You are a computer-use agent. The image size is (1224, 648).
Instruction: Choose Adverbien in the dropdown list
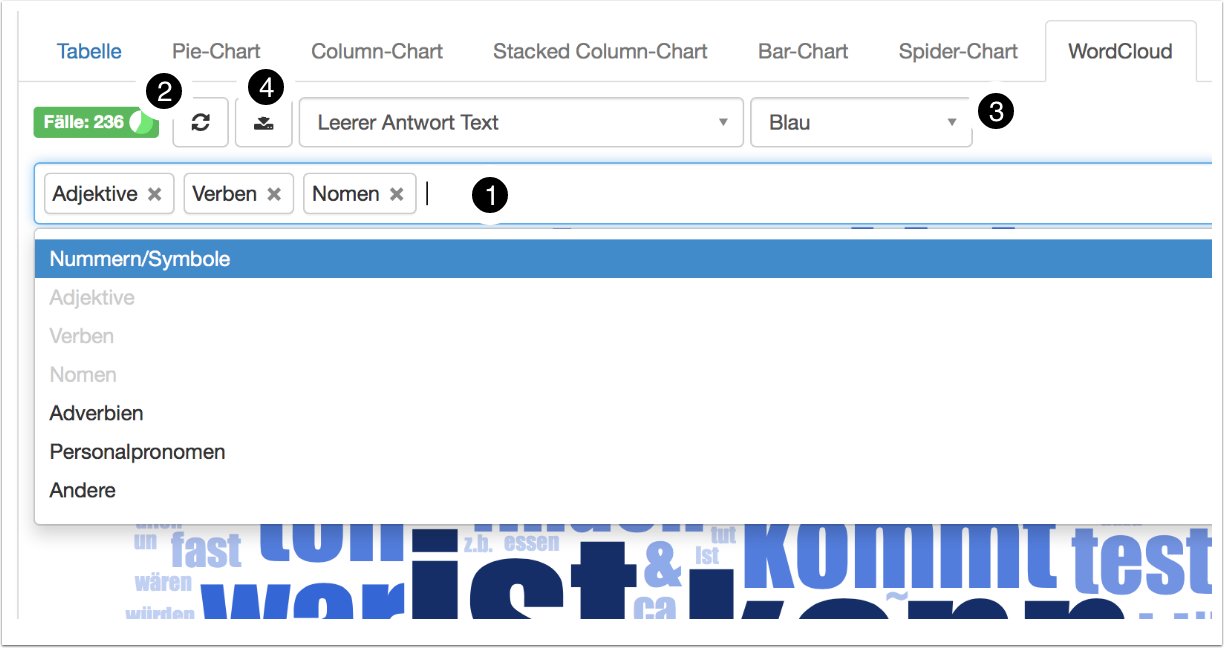96,413
